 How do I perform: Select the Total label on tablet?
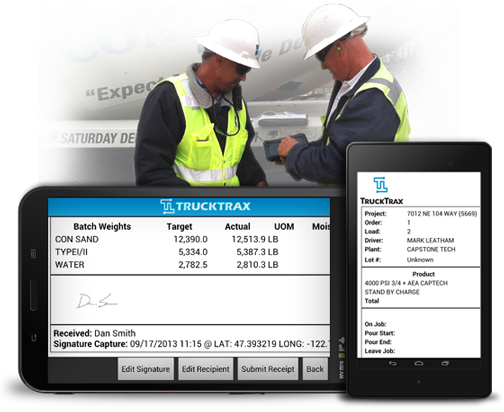click(372, 301)
